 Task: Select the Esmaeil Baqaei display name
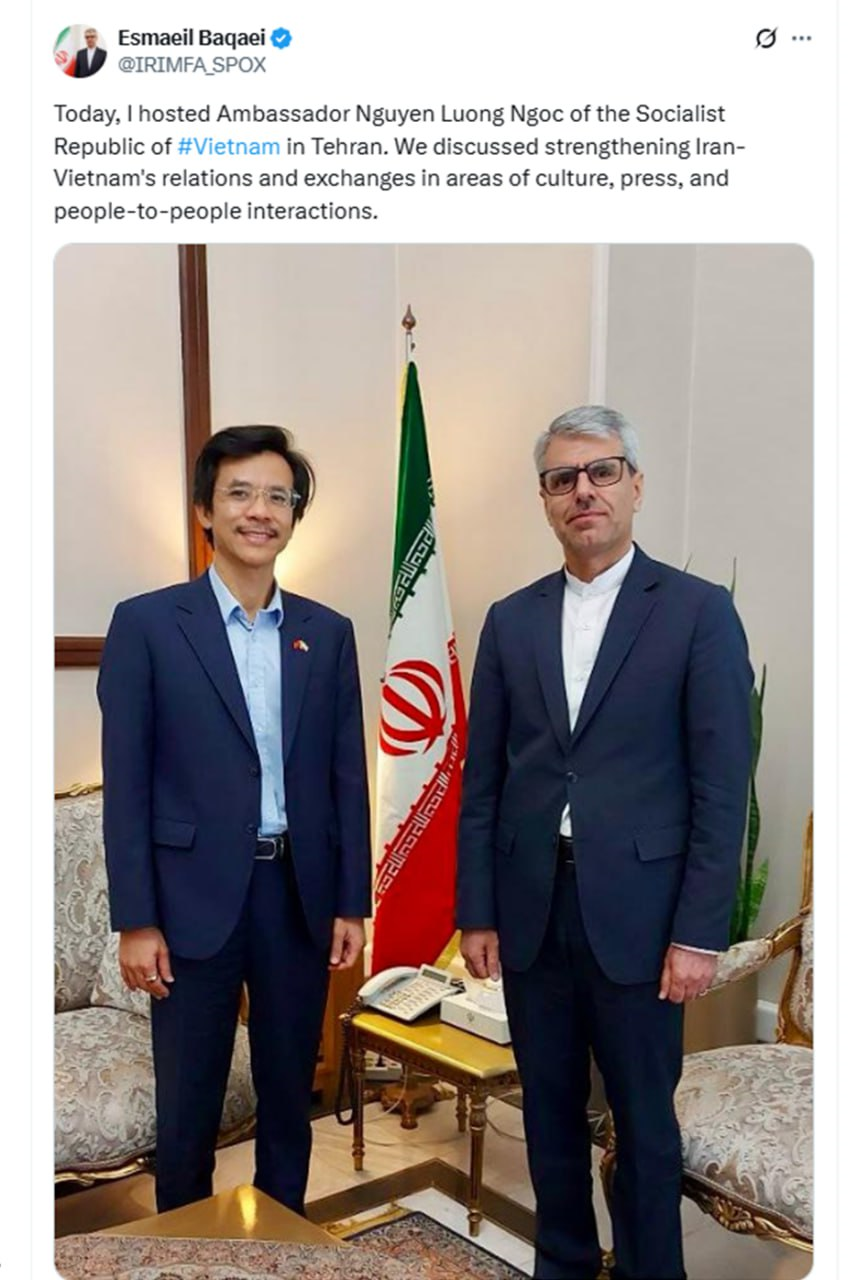tap(192, 38)
